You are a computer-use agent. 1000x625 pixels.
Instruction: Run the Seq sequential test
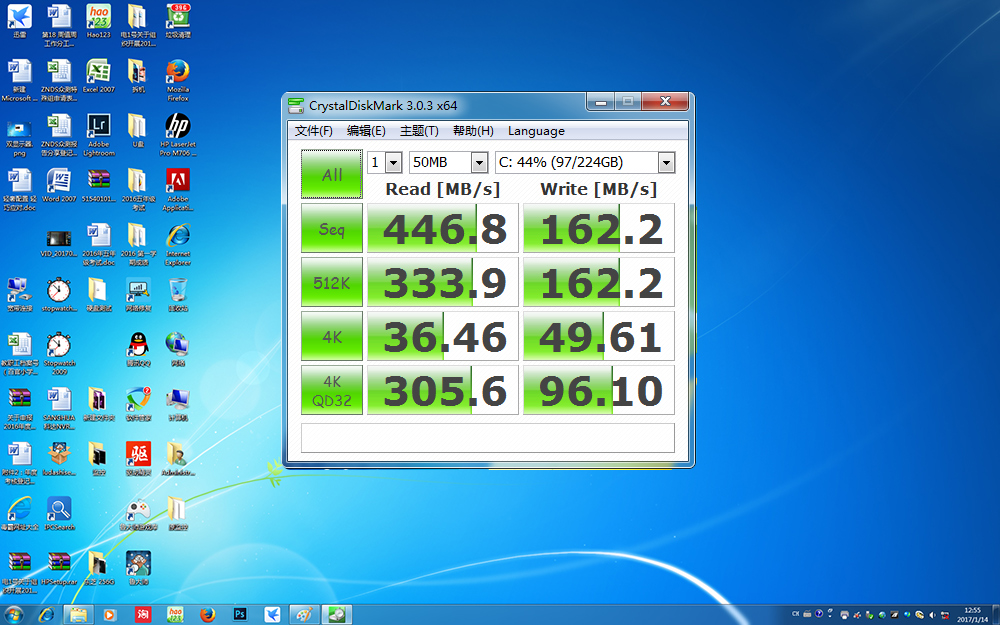click(332, 229)
